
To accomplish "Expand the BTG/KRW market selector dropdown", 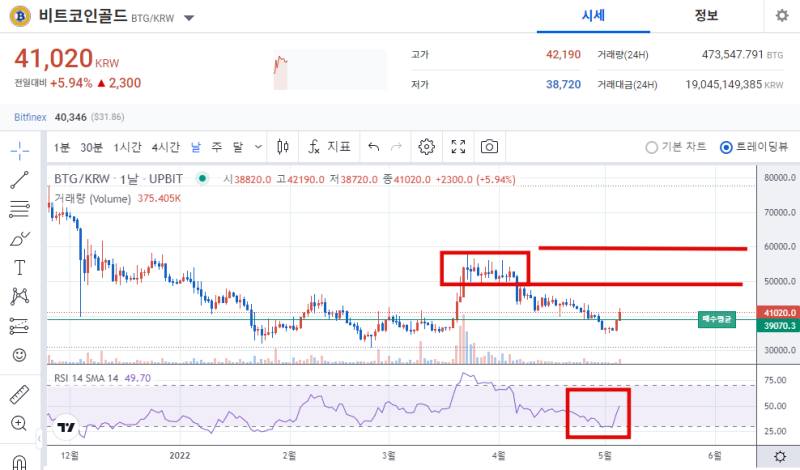I will 189,18.
